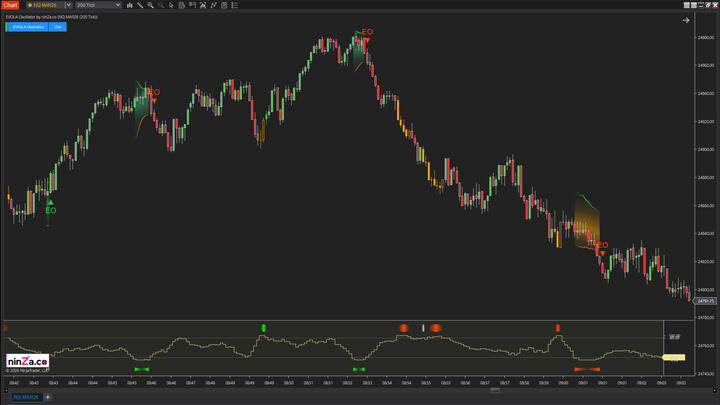720x405 pixels.
Task: Click the scroll-to-latest-bar arrow icon
Action: click(x=686, y=20)
